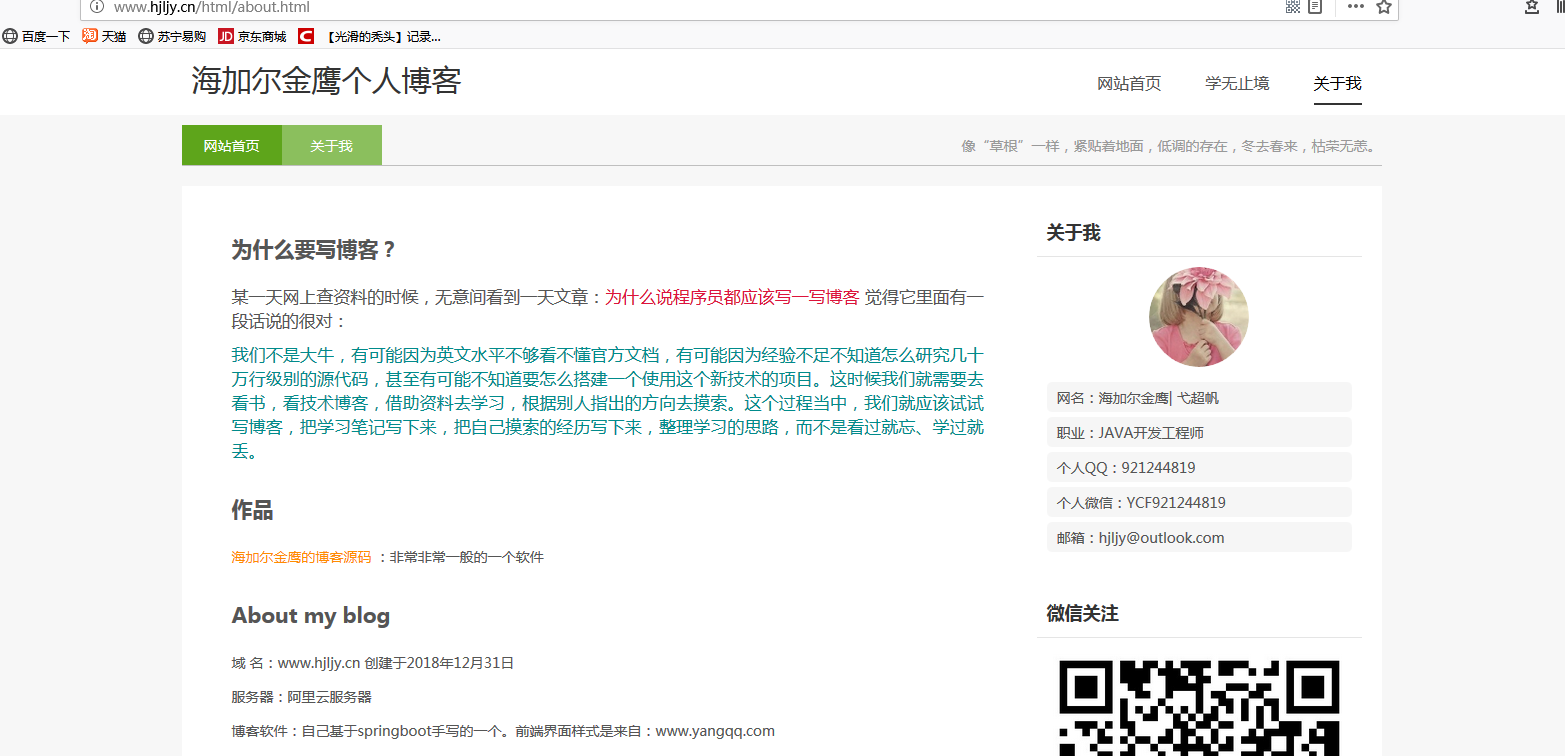Viewport: 1565px width, 756px height.
Task: Click the bookmarks toolbar star-tray icon
Action: 1532,7
